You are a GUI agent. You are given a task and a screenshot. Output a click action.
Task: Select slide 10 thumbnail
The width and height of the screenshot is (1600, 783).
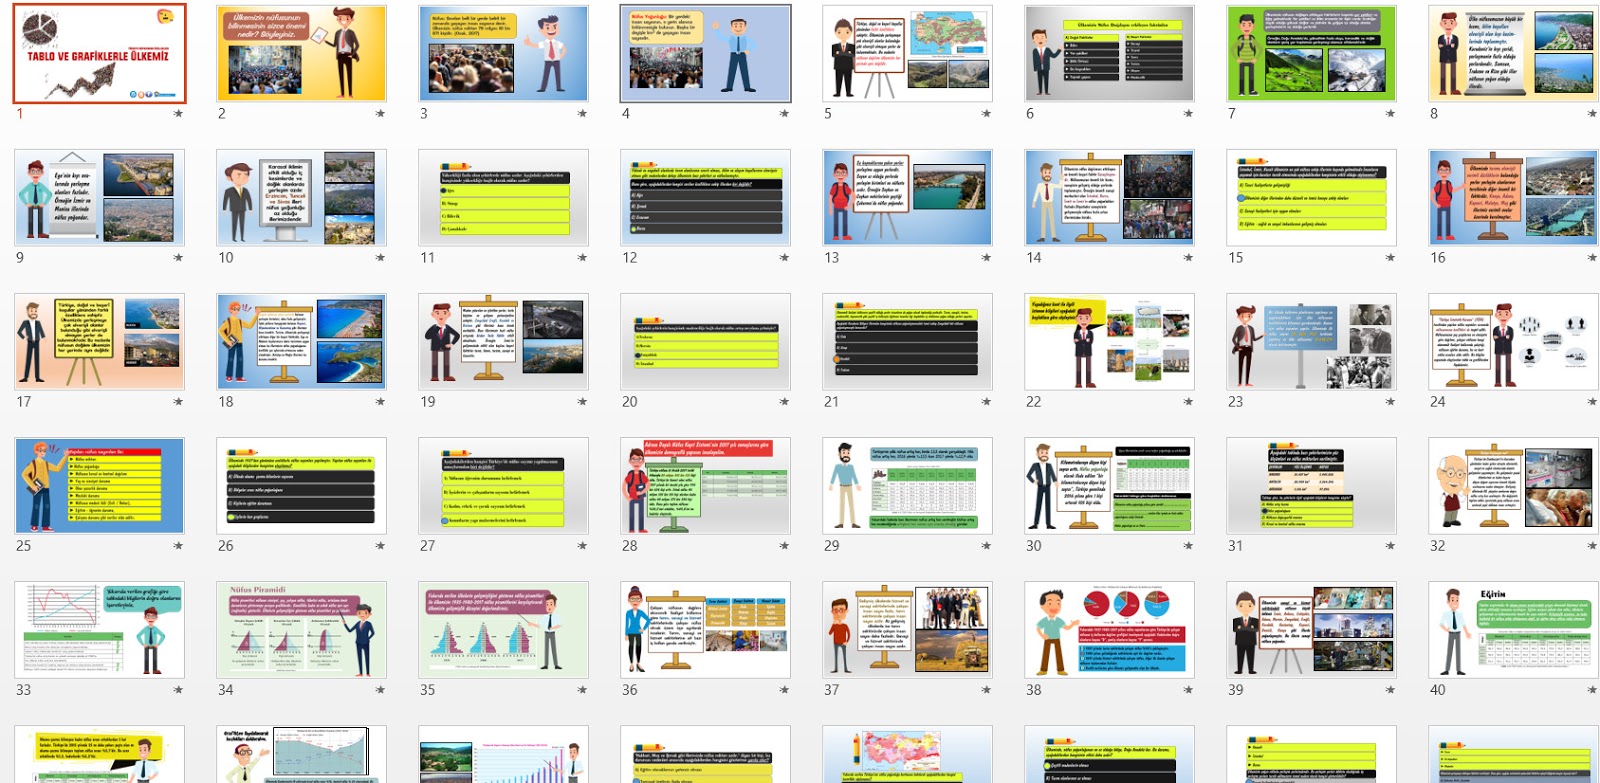click(x=302, y=198)
